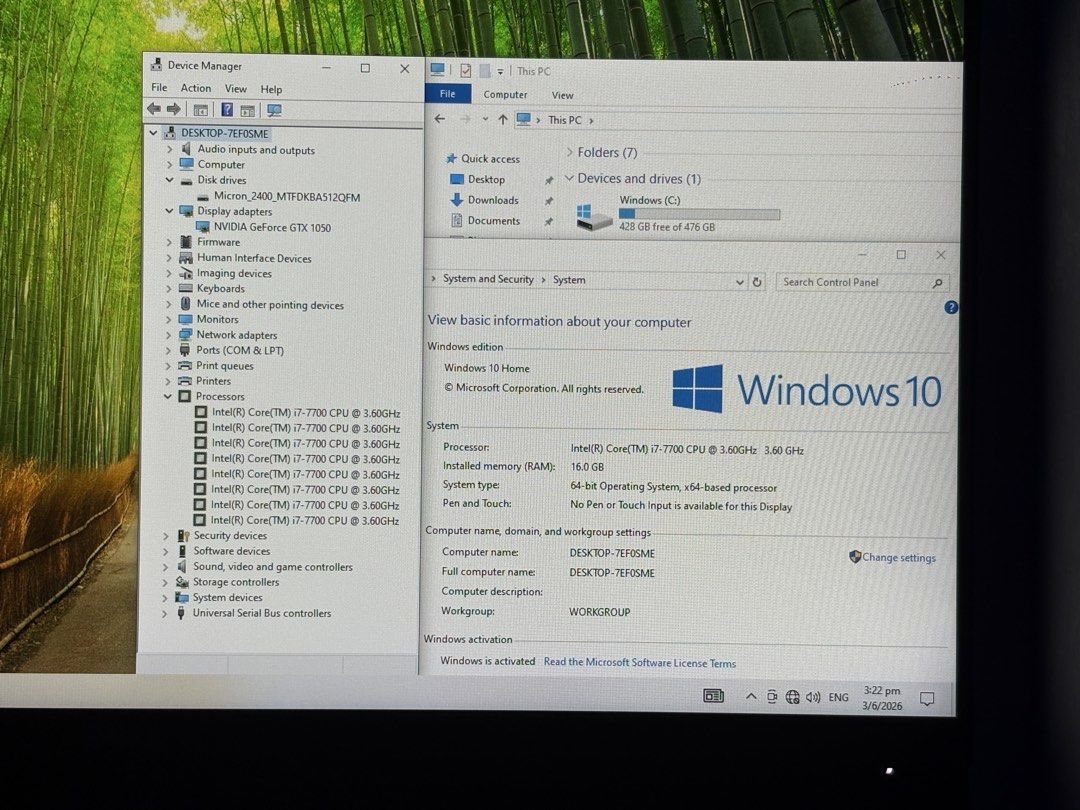Open the Help menu in Device Manager
Image resolution: width=1080 pixels, height=810 pixels.
[271, 90]
